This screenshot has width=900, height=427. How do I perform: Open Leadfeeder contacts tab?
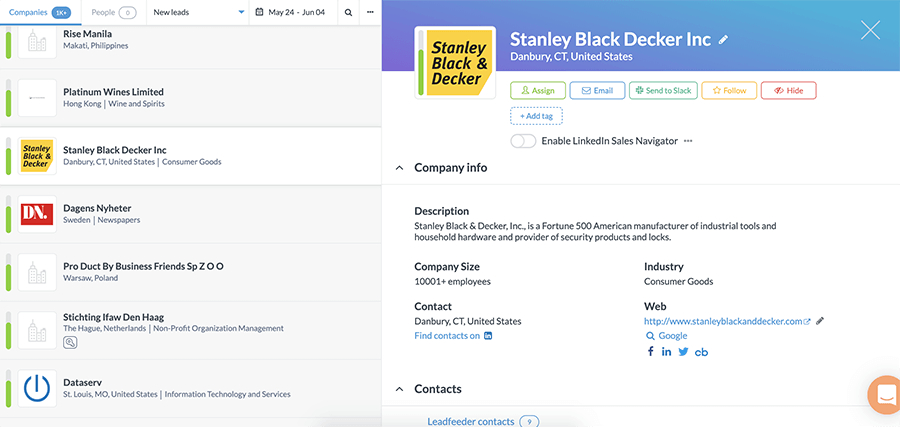[483, 422]
